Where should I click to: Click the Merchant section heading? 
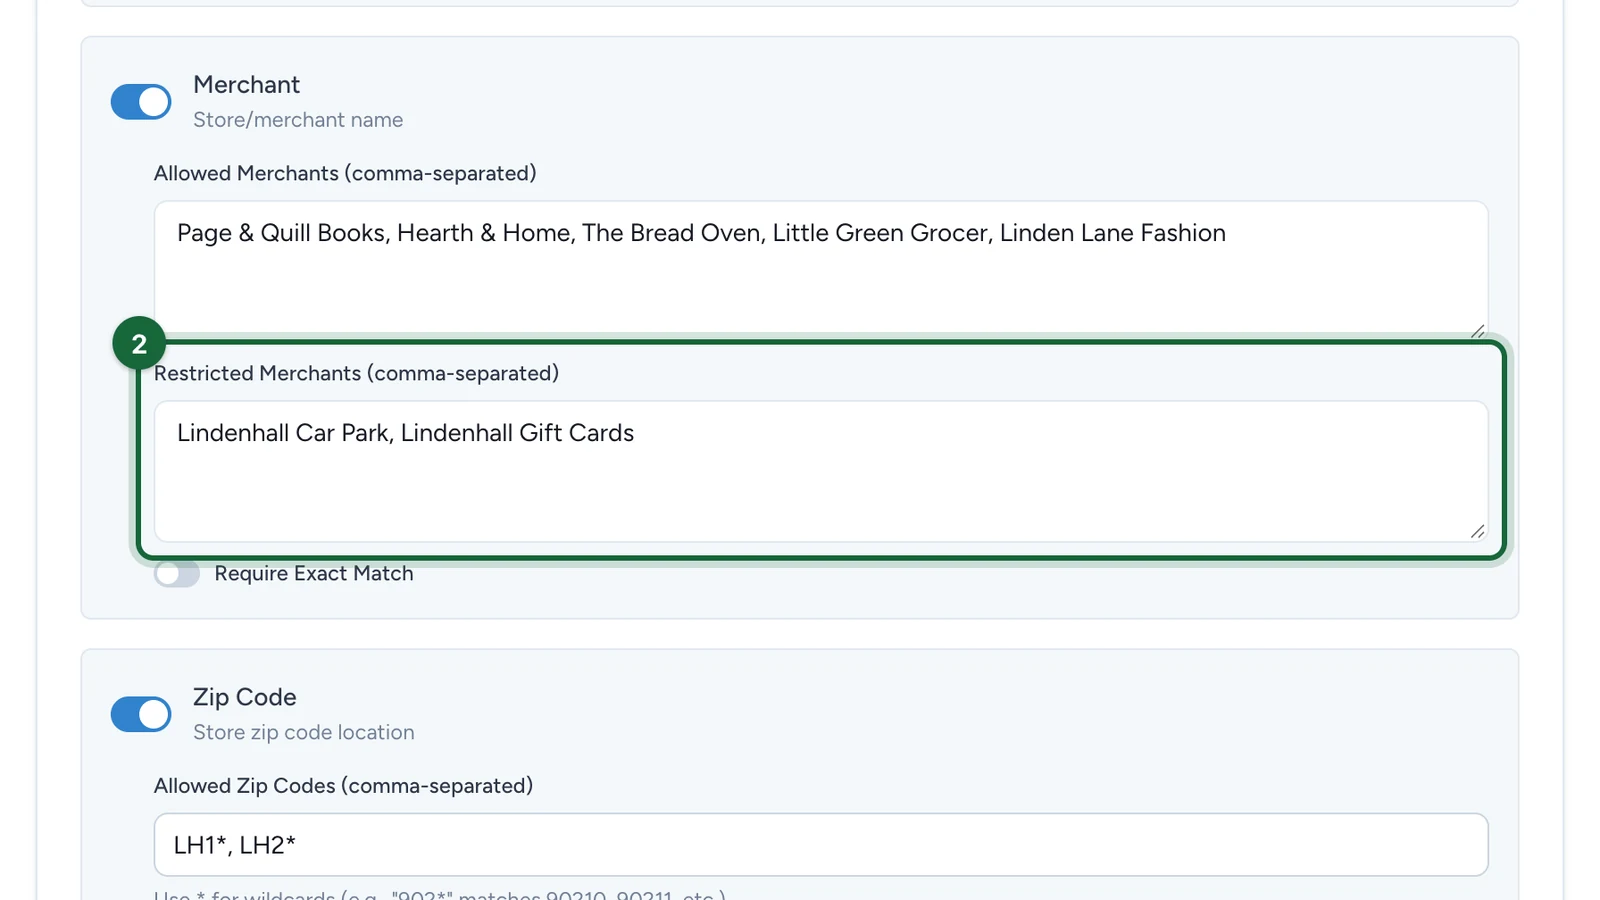(246, 85)
